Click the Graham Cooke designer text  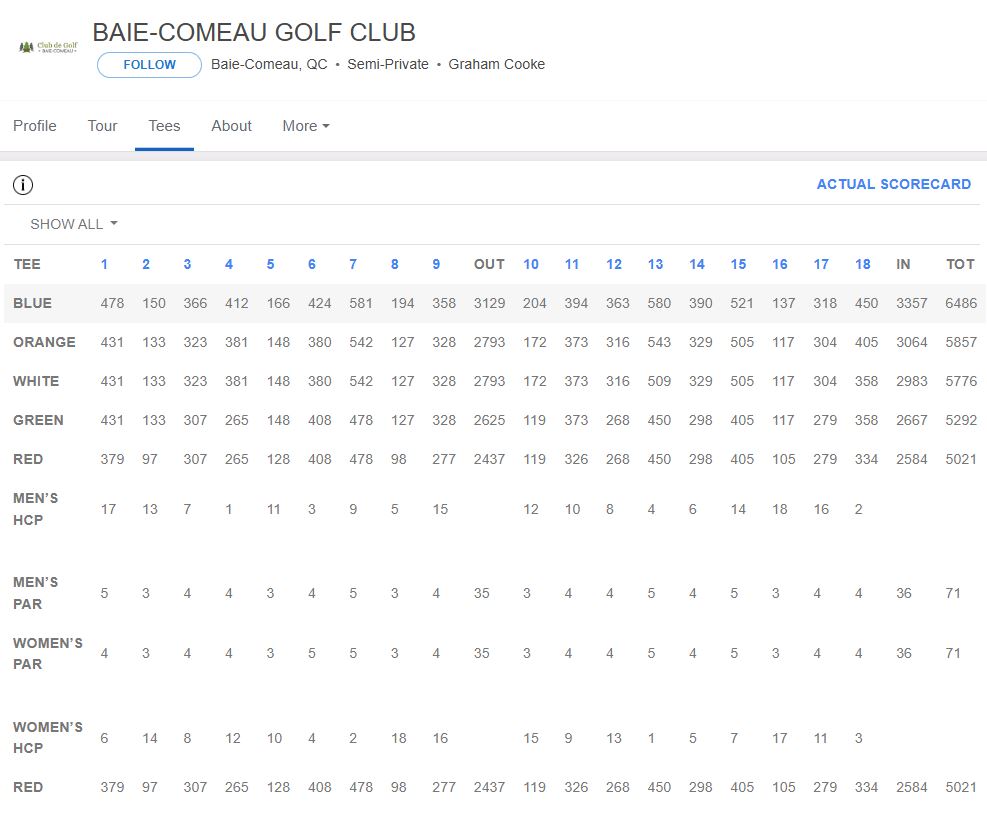click(497, 64)
